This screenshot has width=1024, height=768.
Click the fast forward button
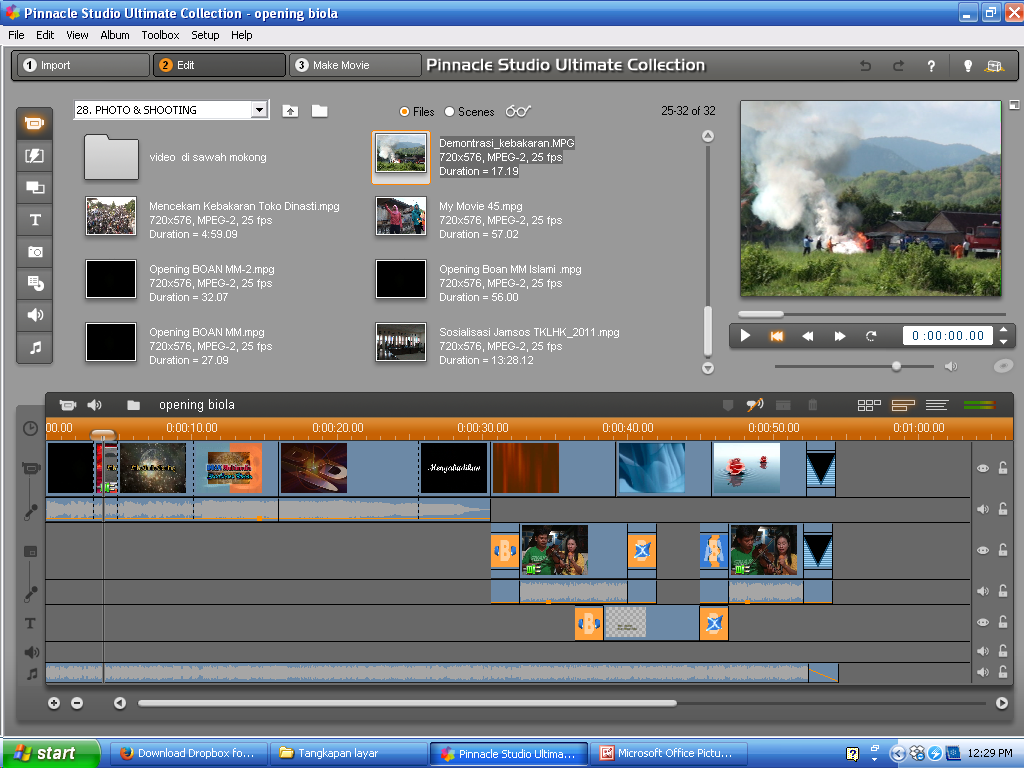(x=840, y=336)
